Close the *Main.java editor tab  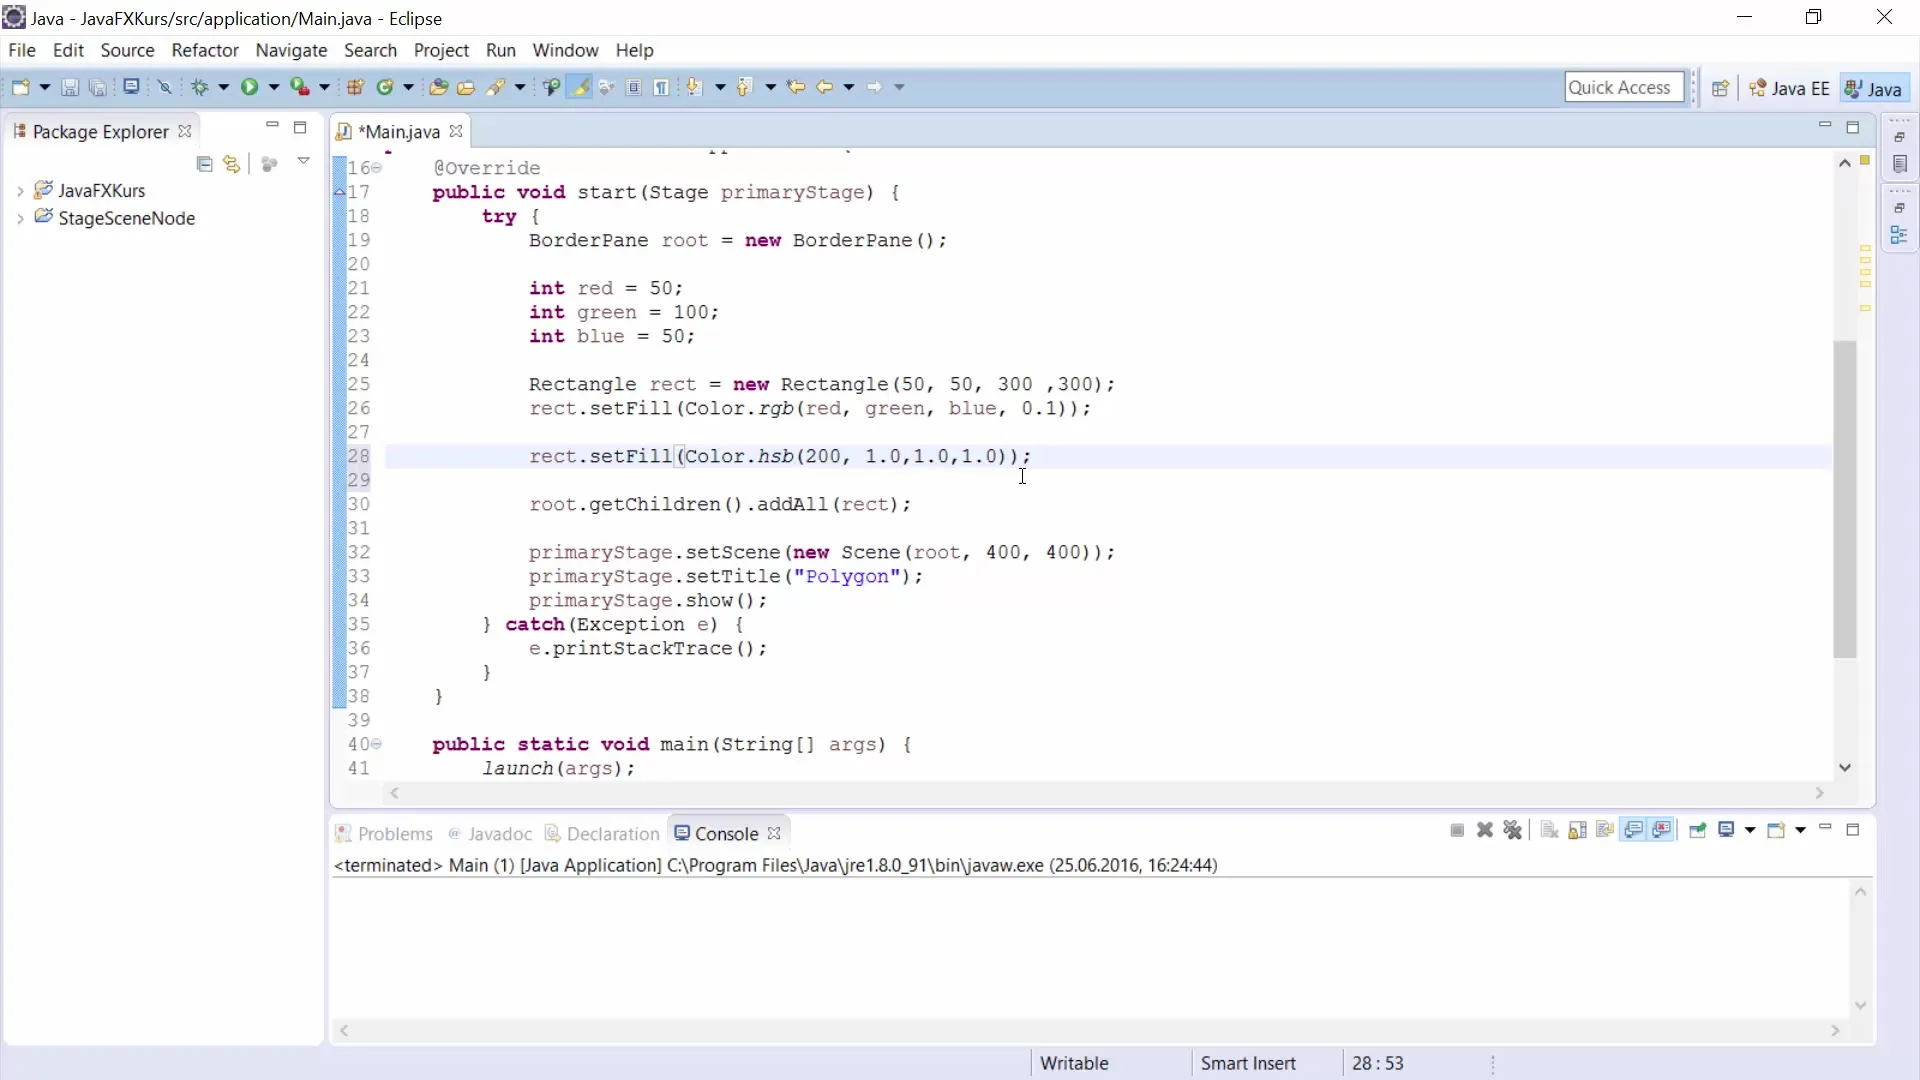tap(456, 131)
